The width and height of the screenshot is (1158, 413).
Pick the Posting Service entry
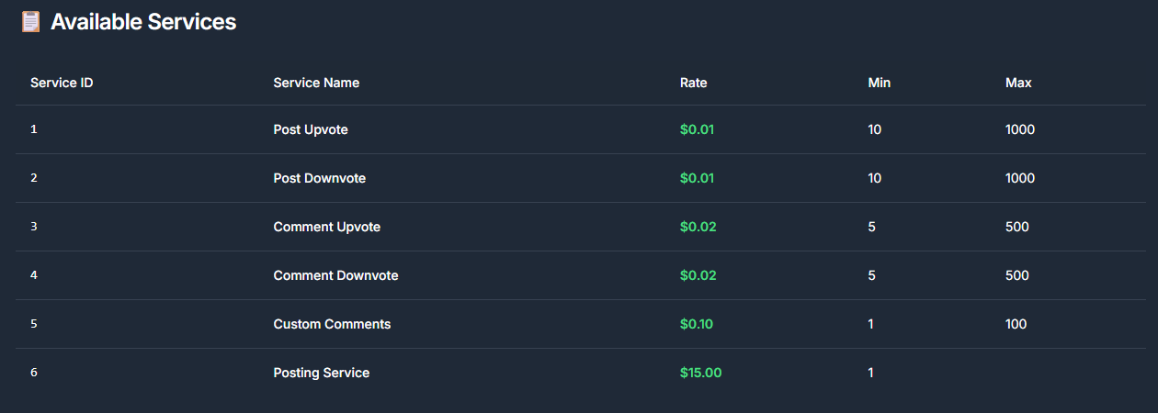(x=321, y=373)
